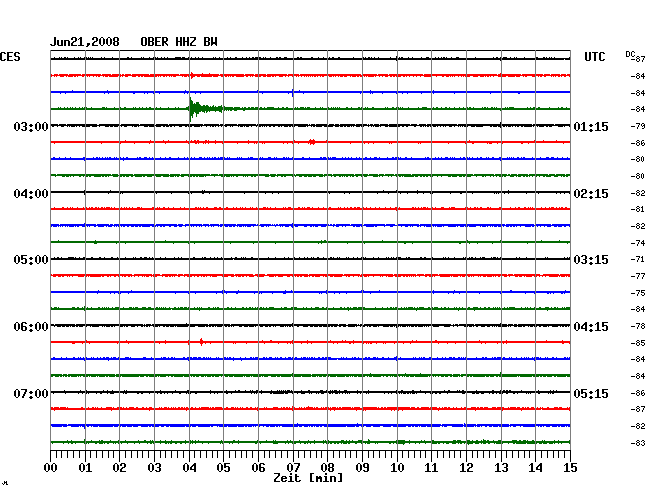Click the station label OBER HHZ BW
The height and width of the screenshot is (494, 650).
[x=179, y=42]
